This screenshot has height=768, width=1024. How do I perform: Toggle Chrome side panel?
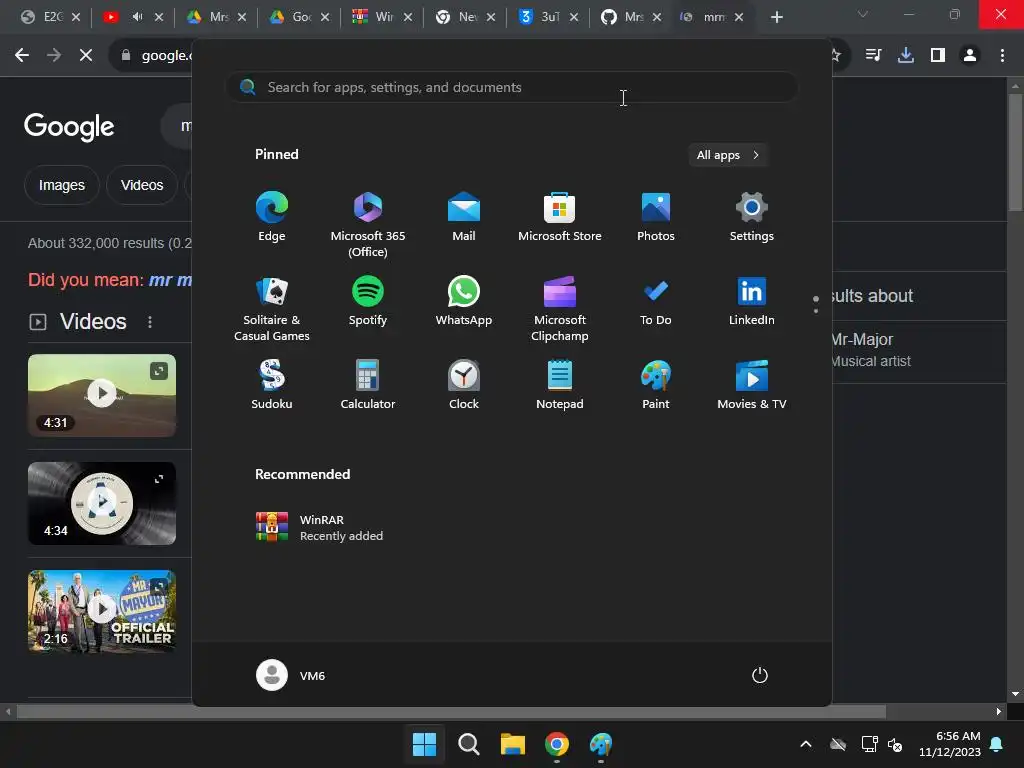[x=938, y=56]
